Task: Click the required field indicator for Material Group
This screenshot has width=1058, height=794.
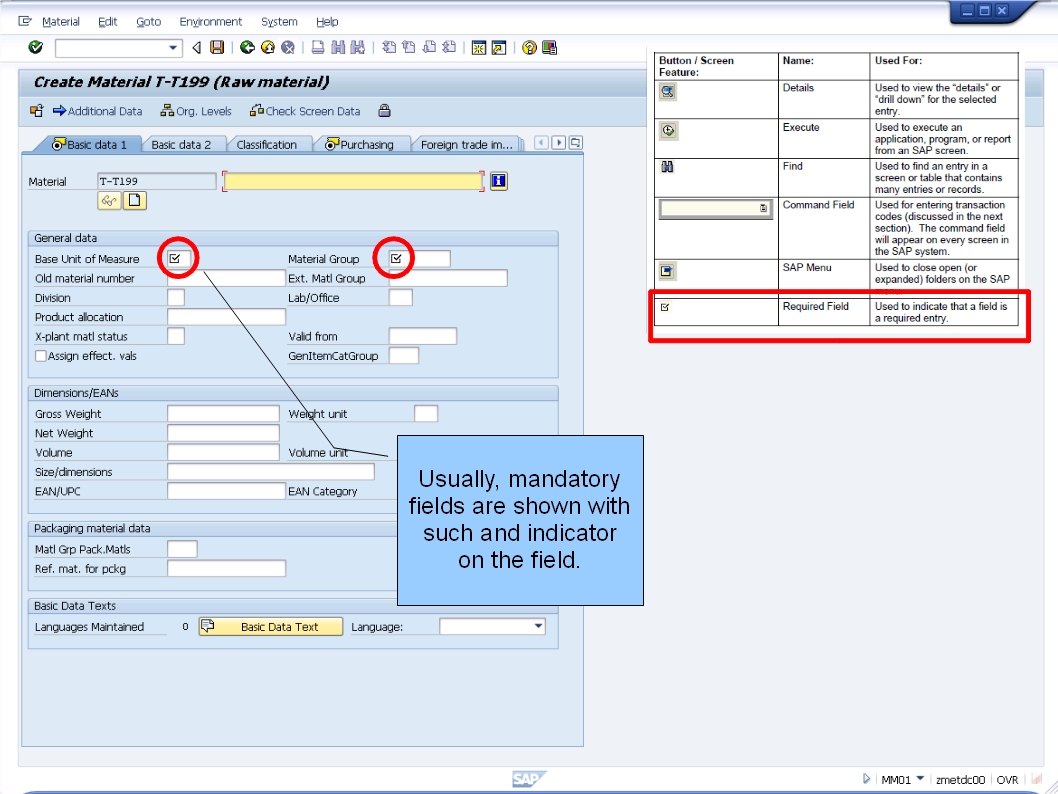Action: (x=395, y=257)
